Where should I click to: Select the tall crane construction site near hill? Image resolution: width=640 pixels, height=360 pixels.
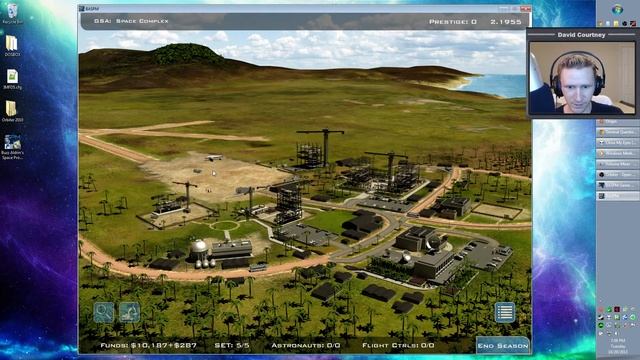tap(320, 148)
